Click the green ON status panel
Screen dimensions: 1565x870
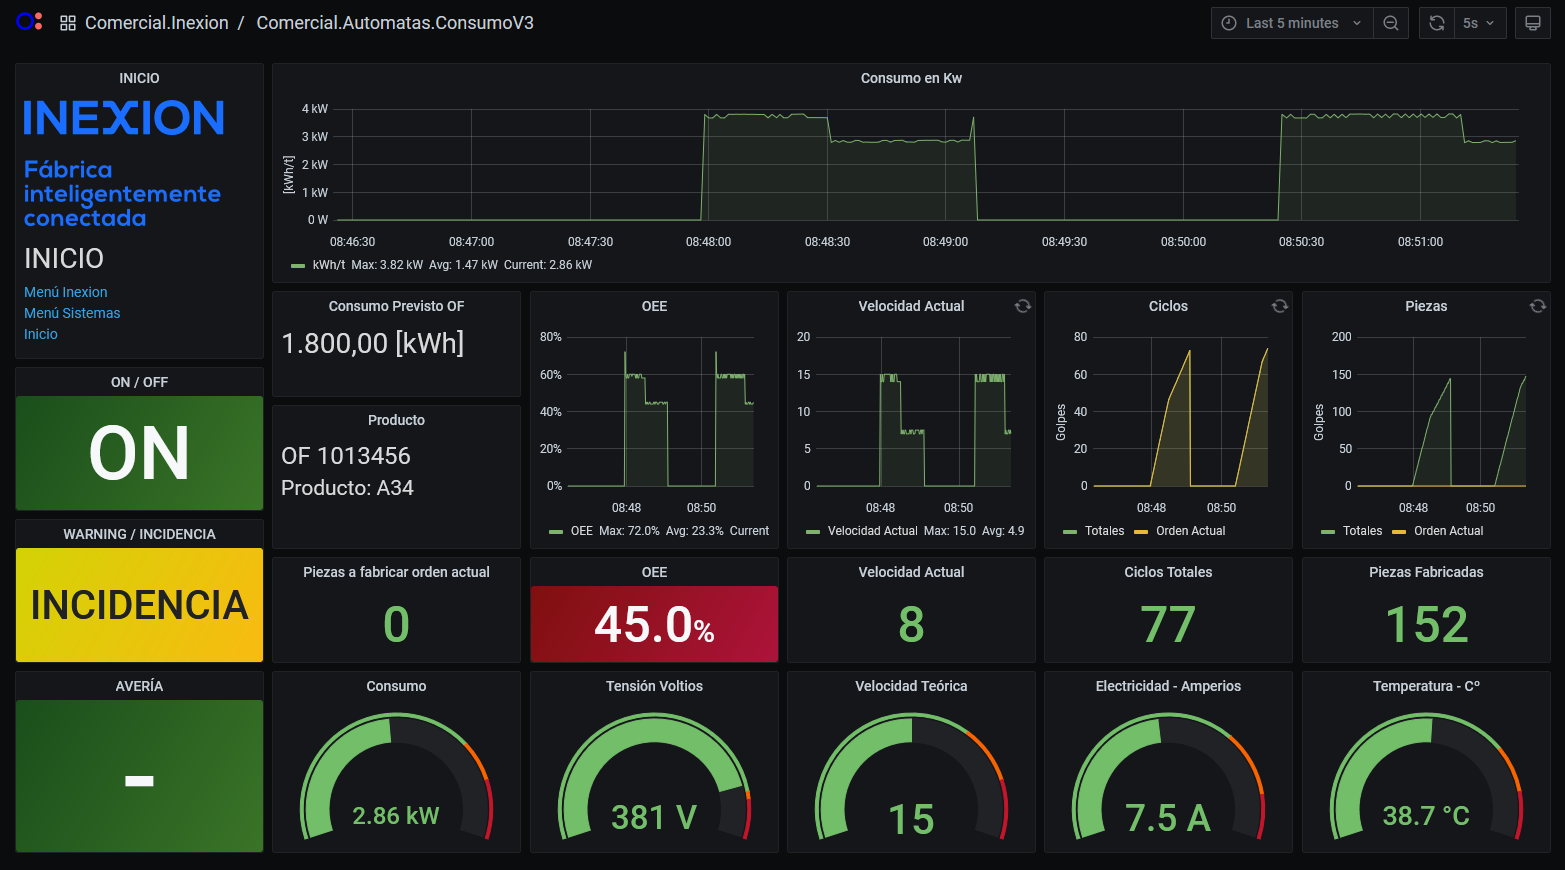tap(139, 453)
